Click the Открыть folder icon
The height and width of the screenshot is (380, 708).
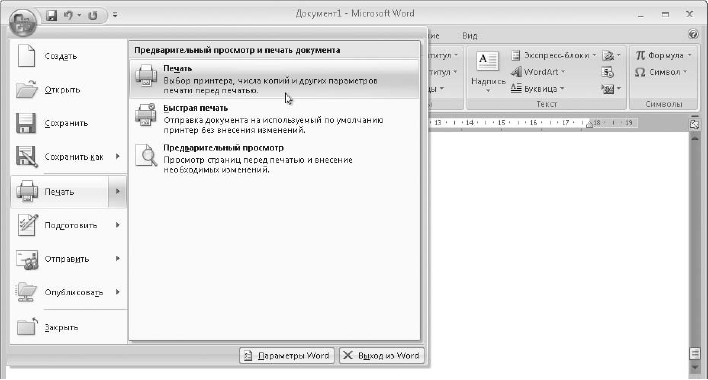pos(27,89)
